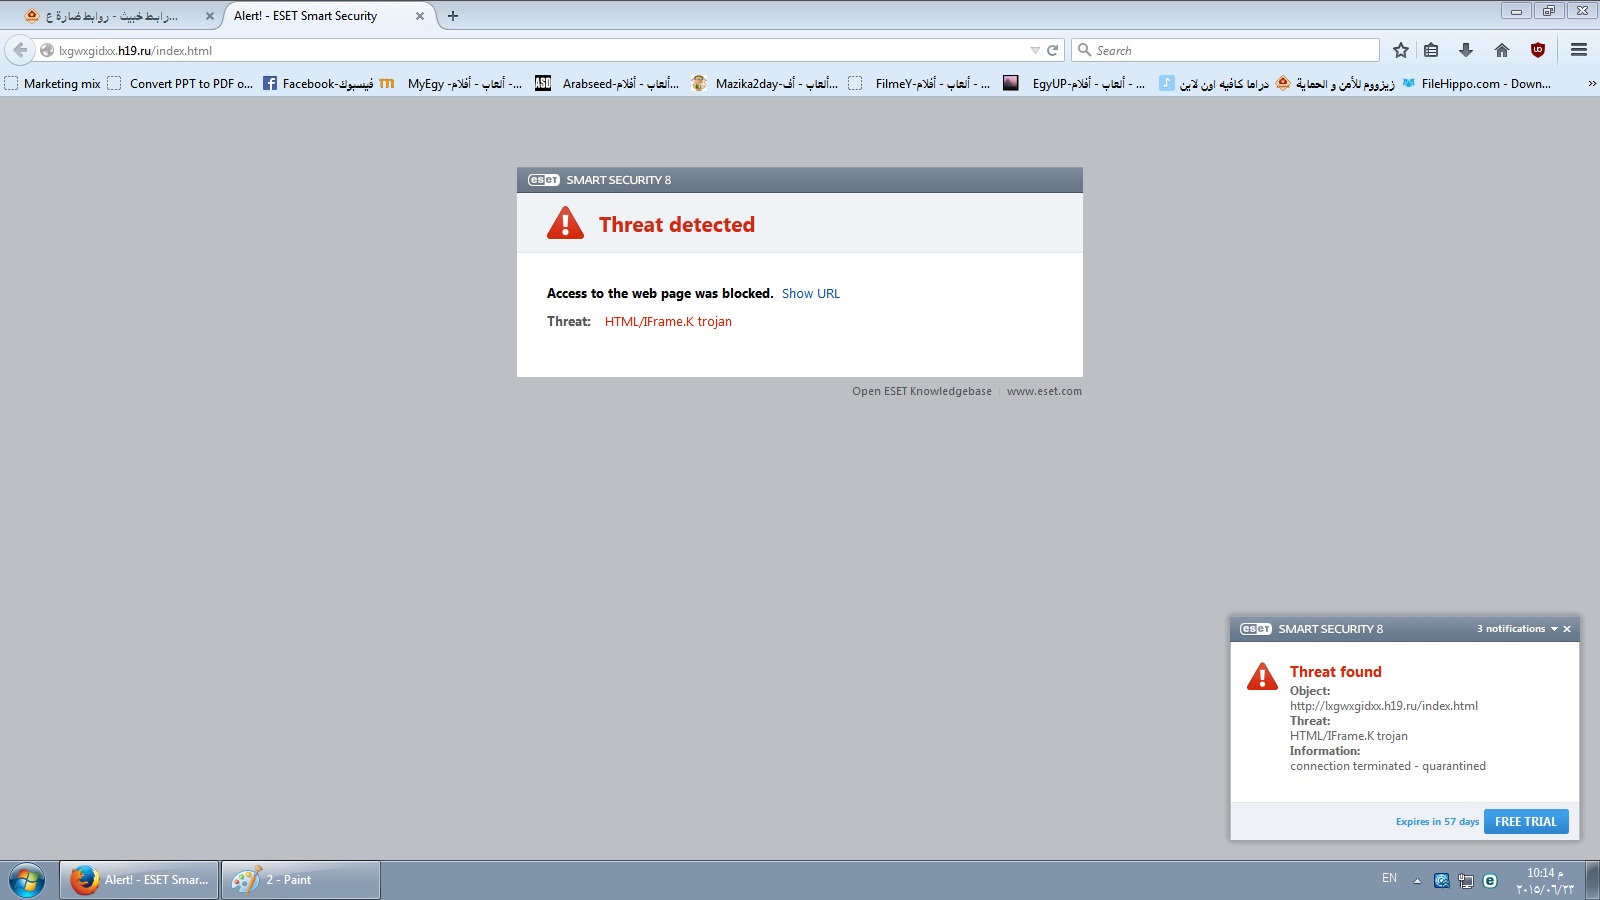This screenshot has height=900, width=1600.
Task: Expand the bookmarks toolbar overflow chevron
Action: 1591,84
